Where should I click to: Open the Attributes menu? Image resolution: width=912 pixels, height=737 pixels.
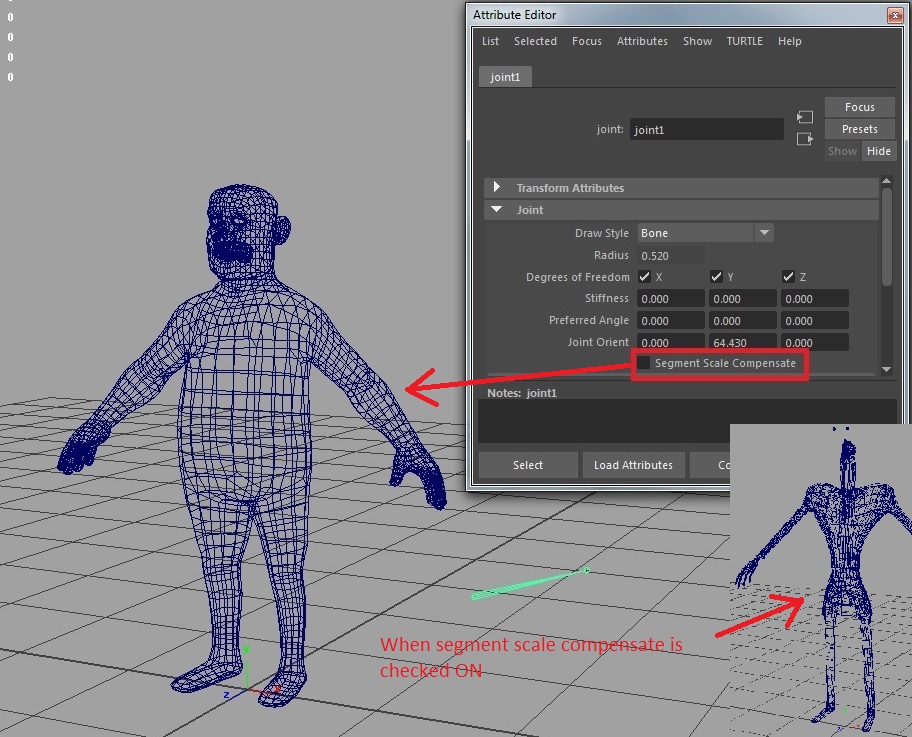click(642, 41)
